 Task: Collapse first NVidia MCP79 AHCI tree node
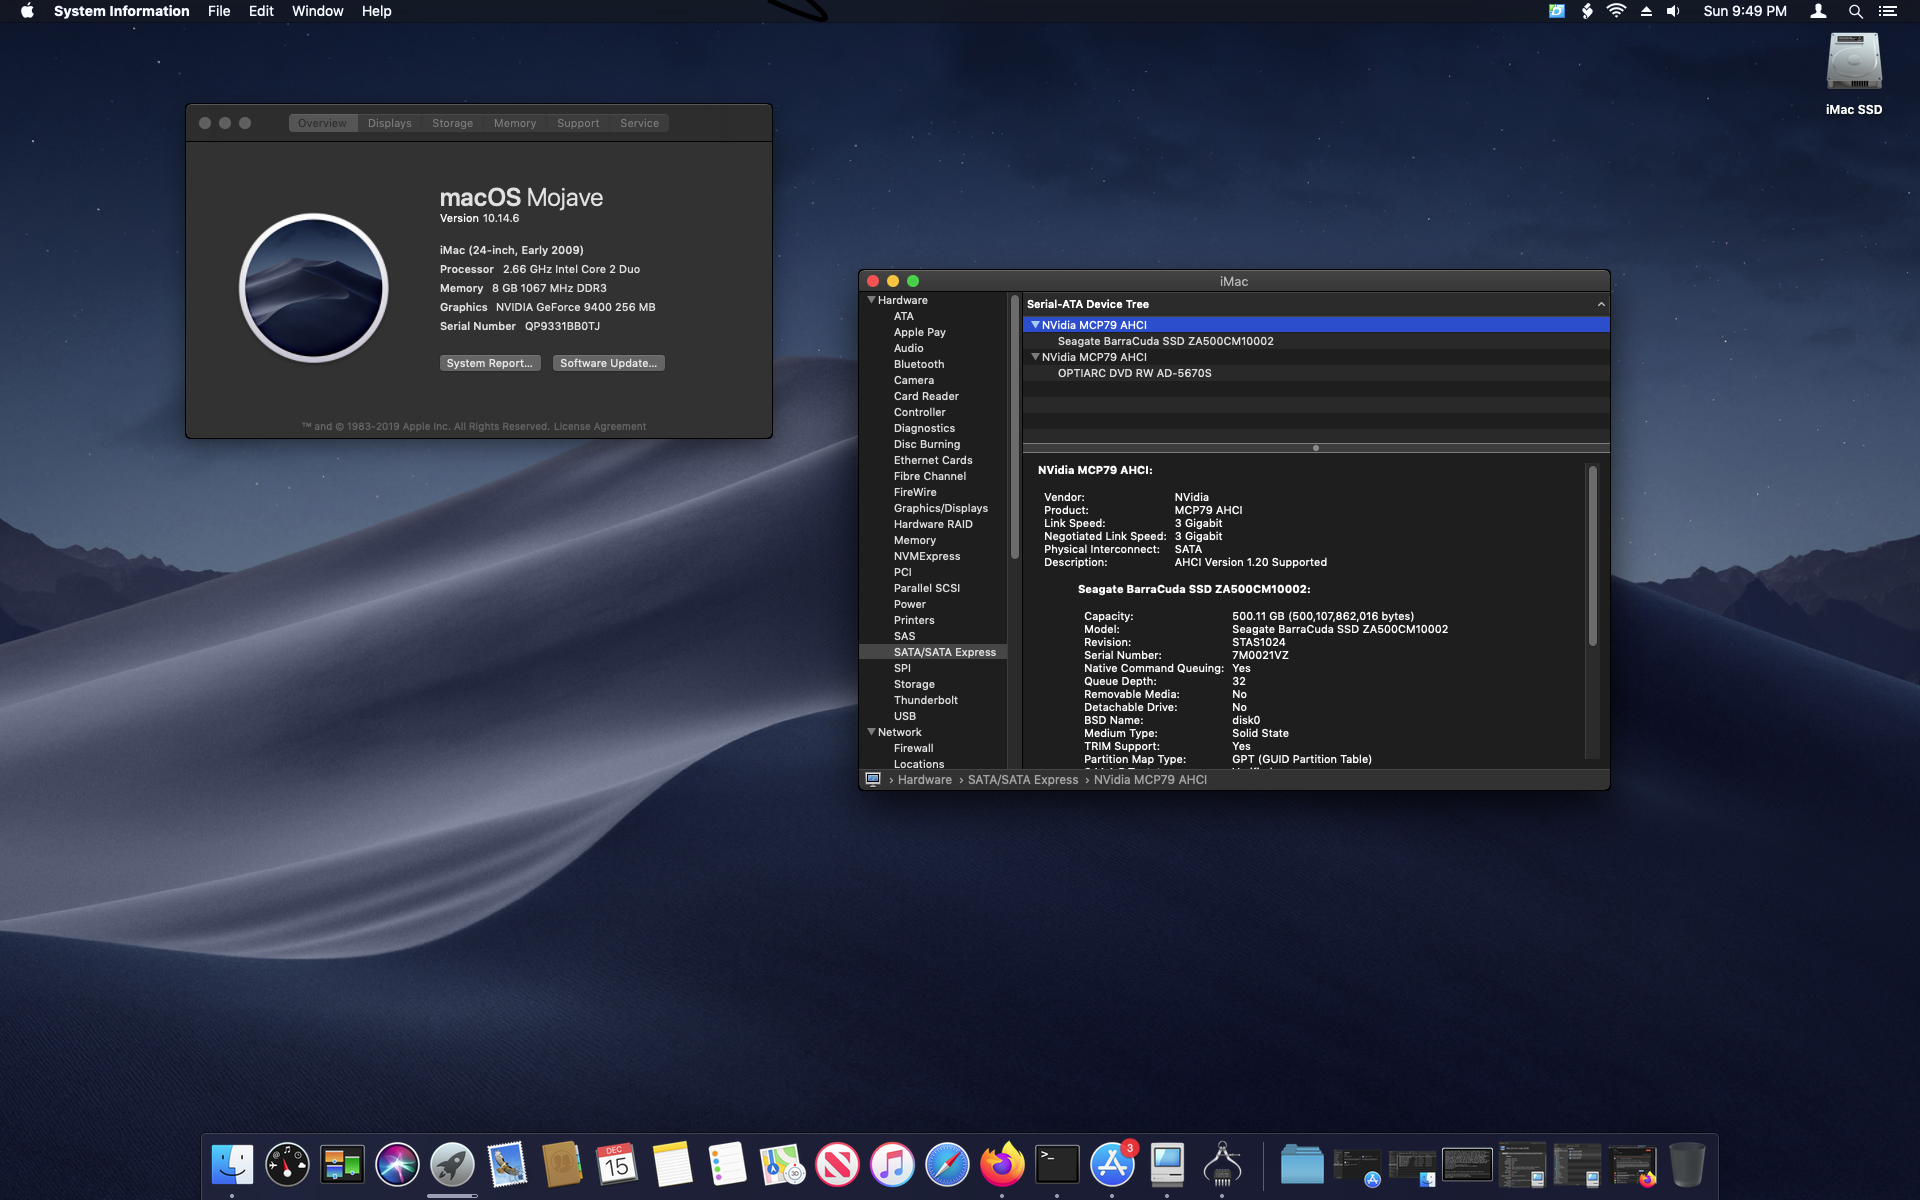click(x=1035, y=325)
